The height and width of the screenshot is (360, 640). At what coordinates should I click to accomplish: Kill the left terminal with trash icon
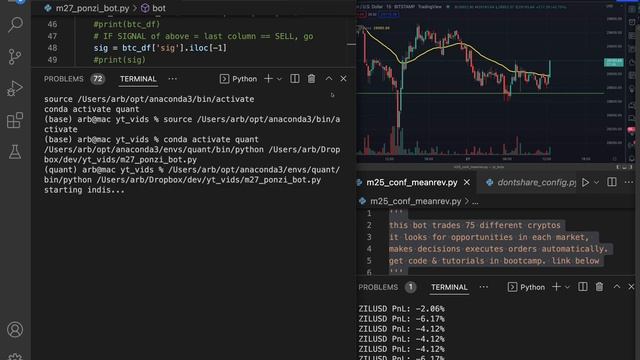click(x=311, y=79)
